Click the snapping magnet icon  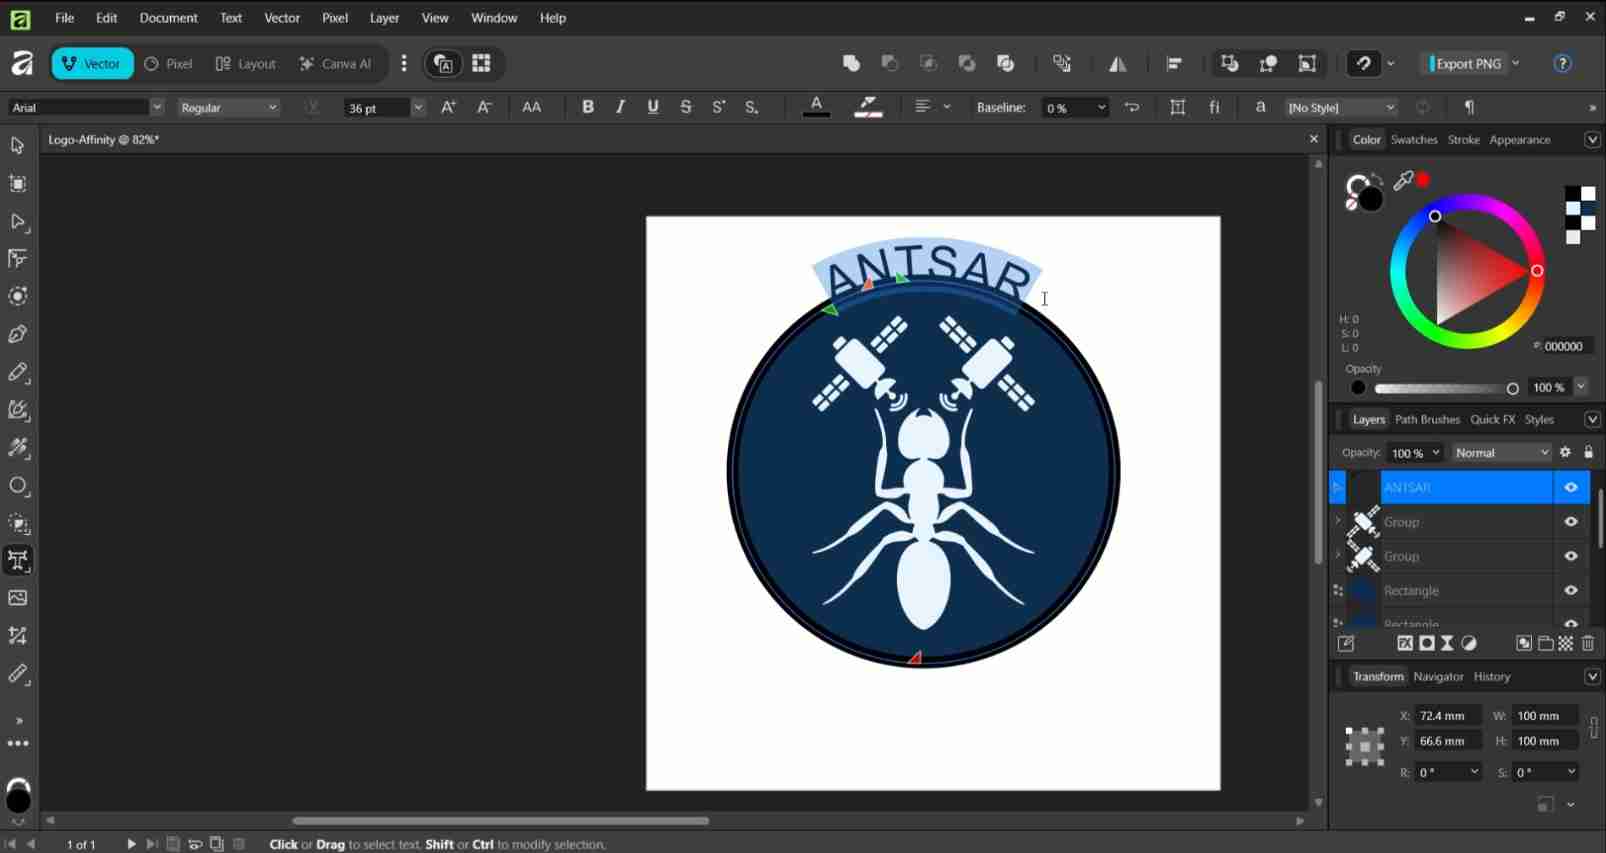coord(1363,63)
